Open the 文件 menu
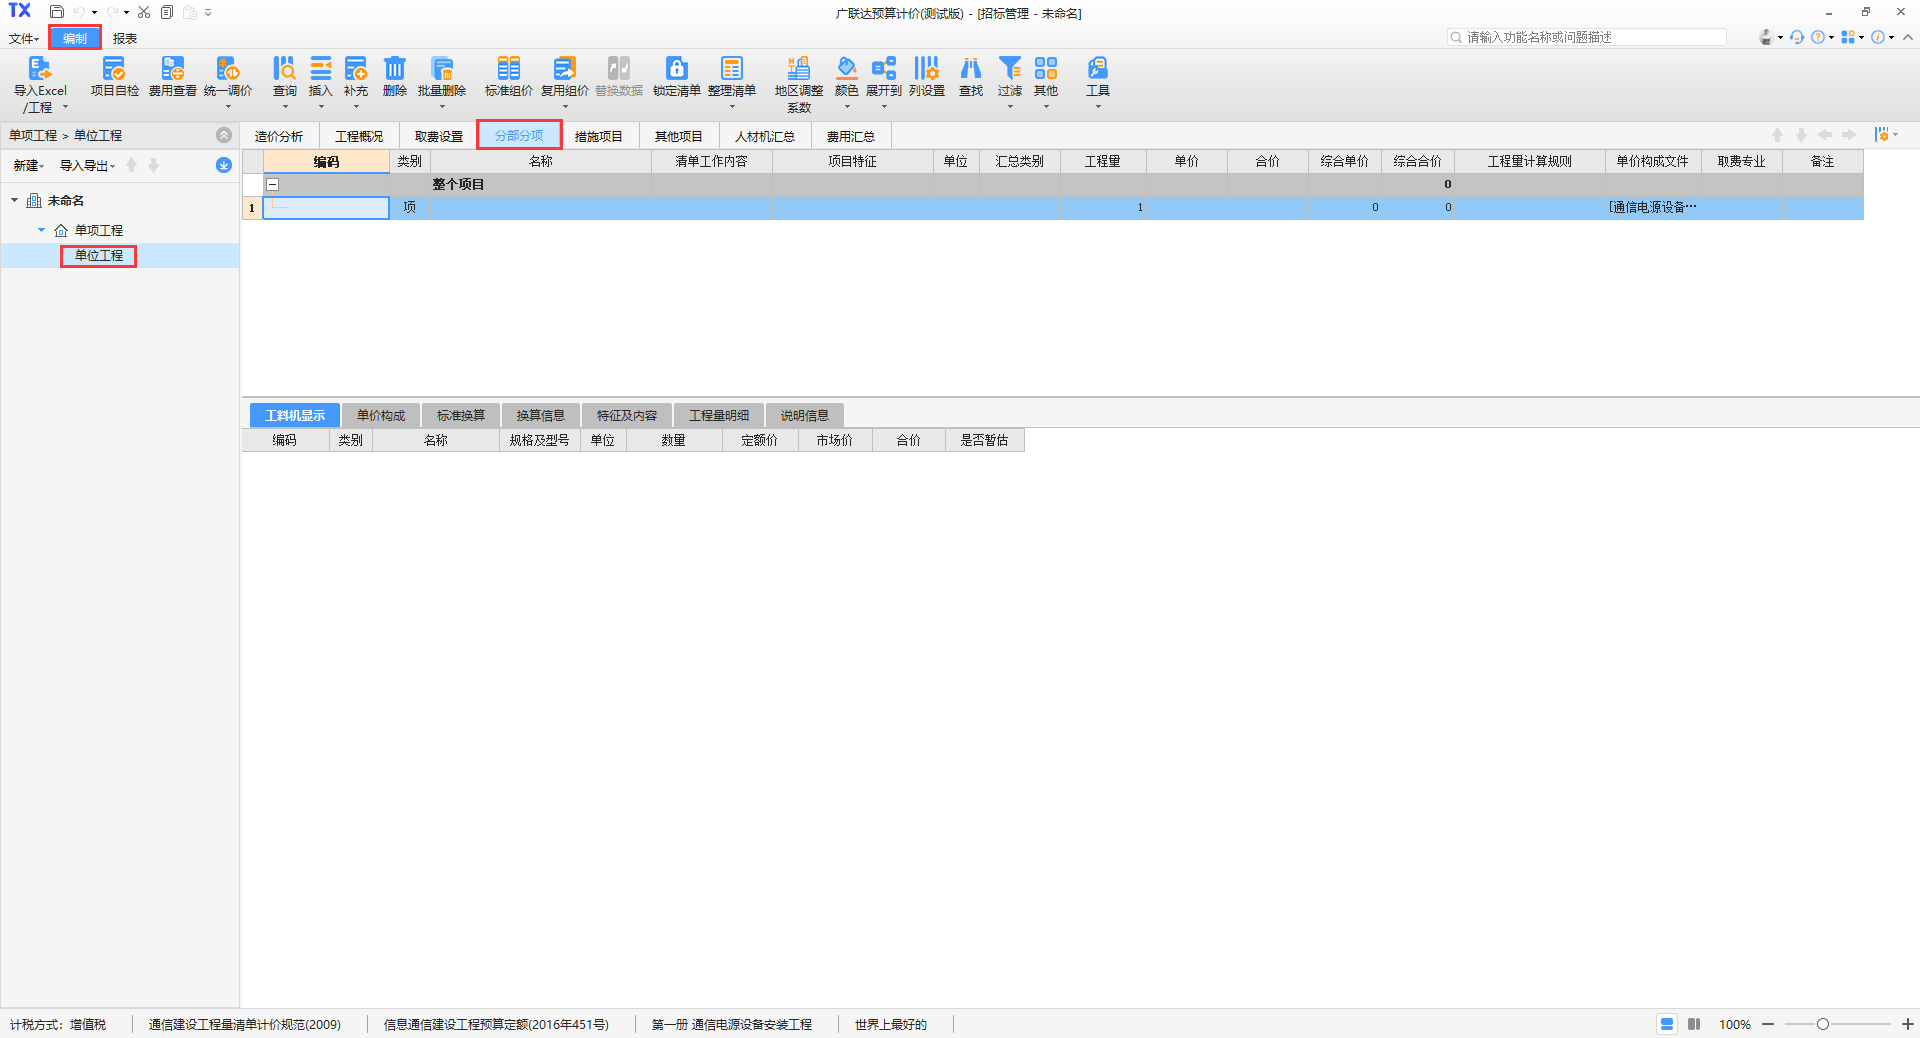The width and height of the screenshot is (1920, 1038). tap(23, 39)
